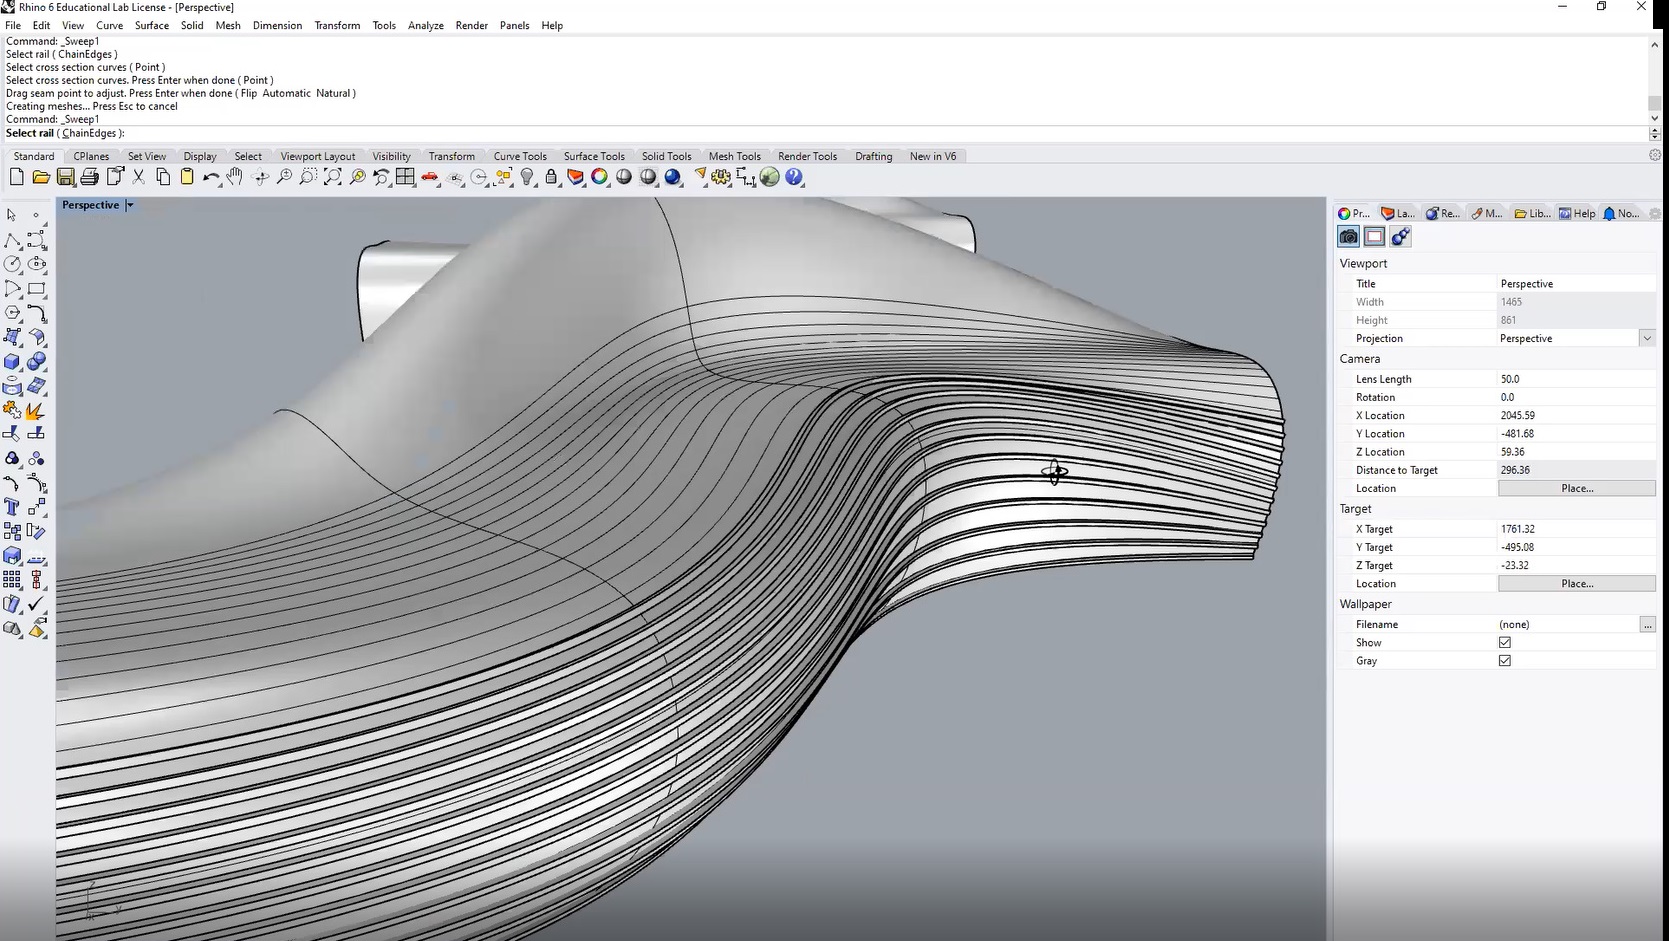Switch to the Curve Tools toolbar tab
This screenshot has height=941, width=1669.
point(520,156)
